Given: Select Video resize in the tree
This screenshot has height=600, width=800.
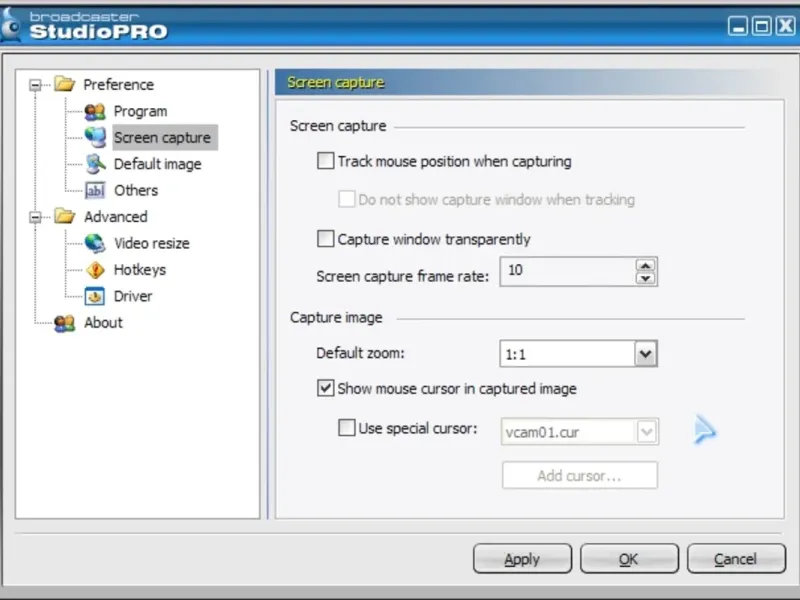Looking at the screenshot, I should click(152, 243).
